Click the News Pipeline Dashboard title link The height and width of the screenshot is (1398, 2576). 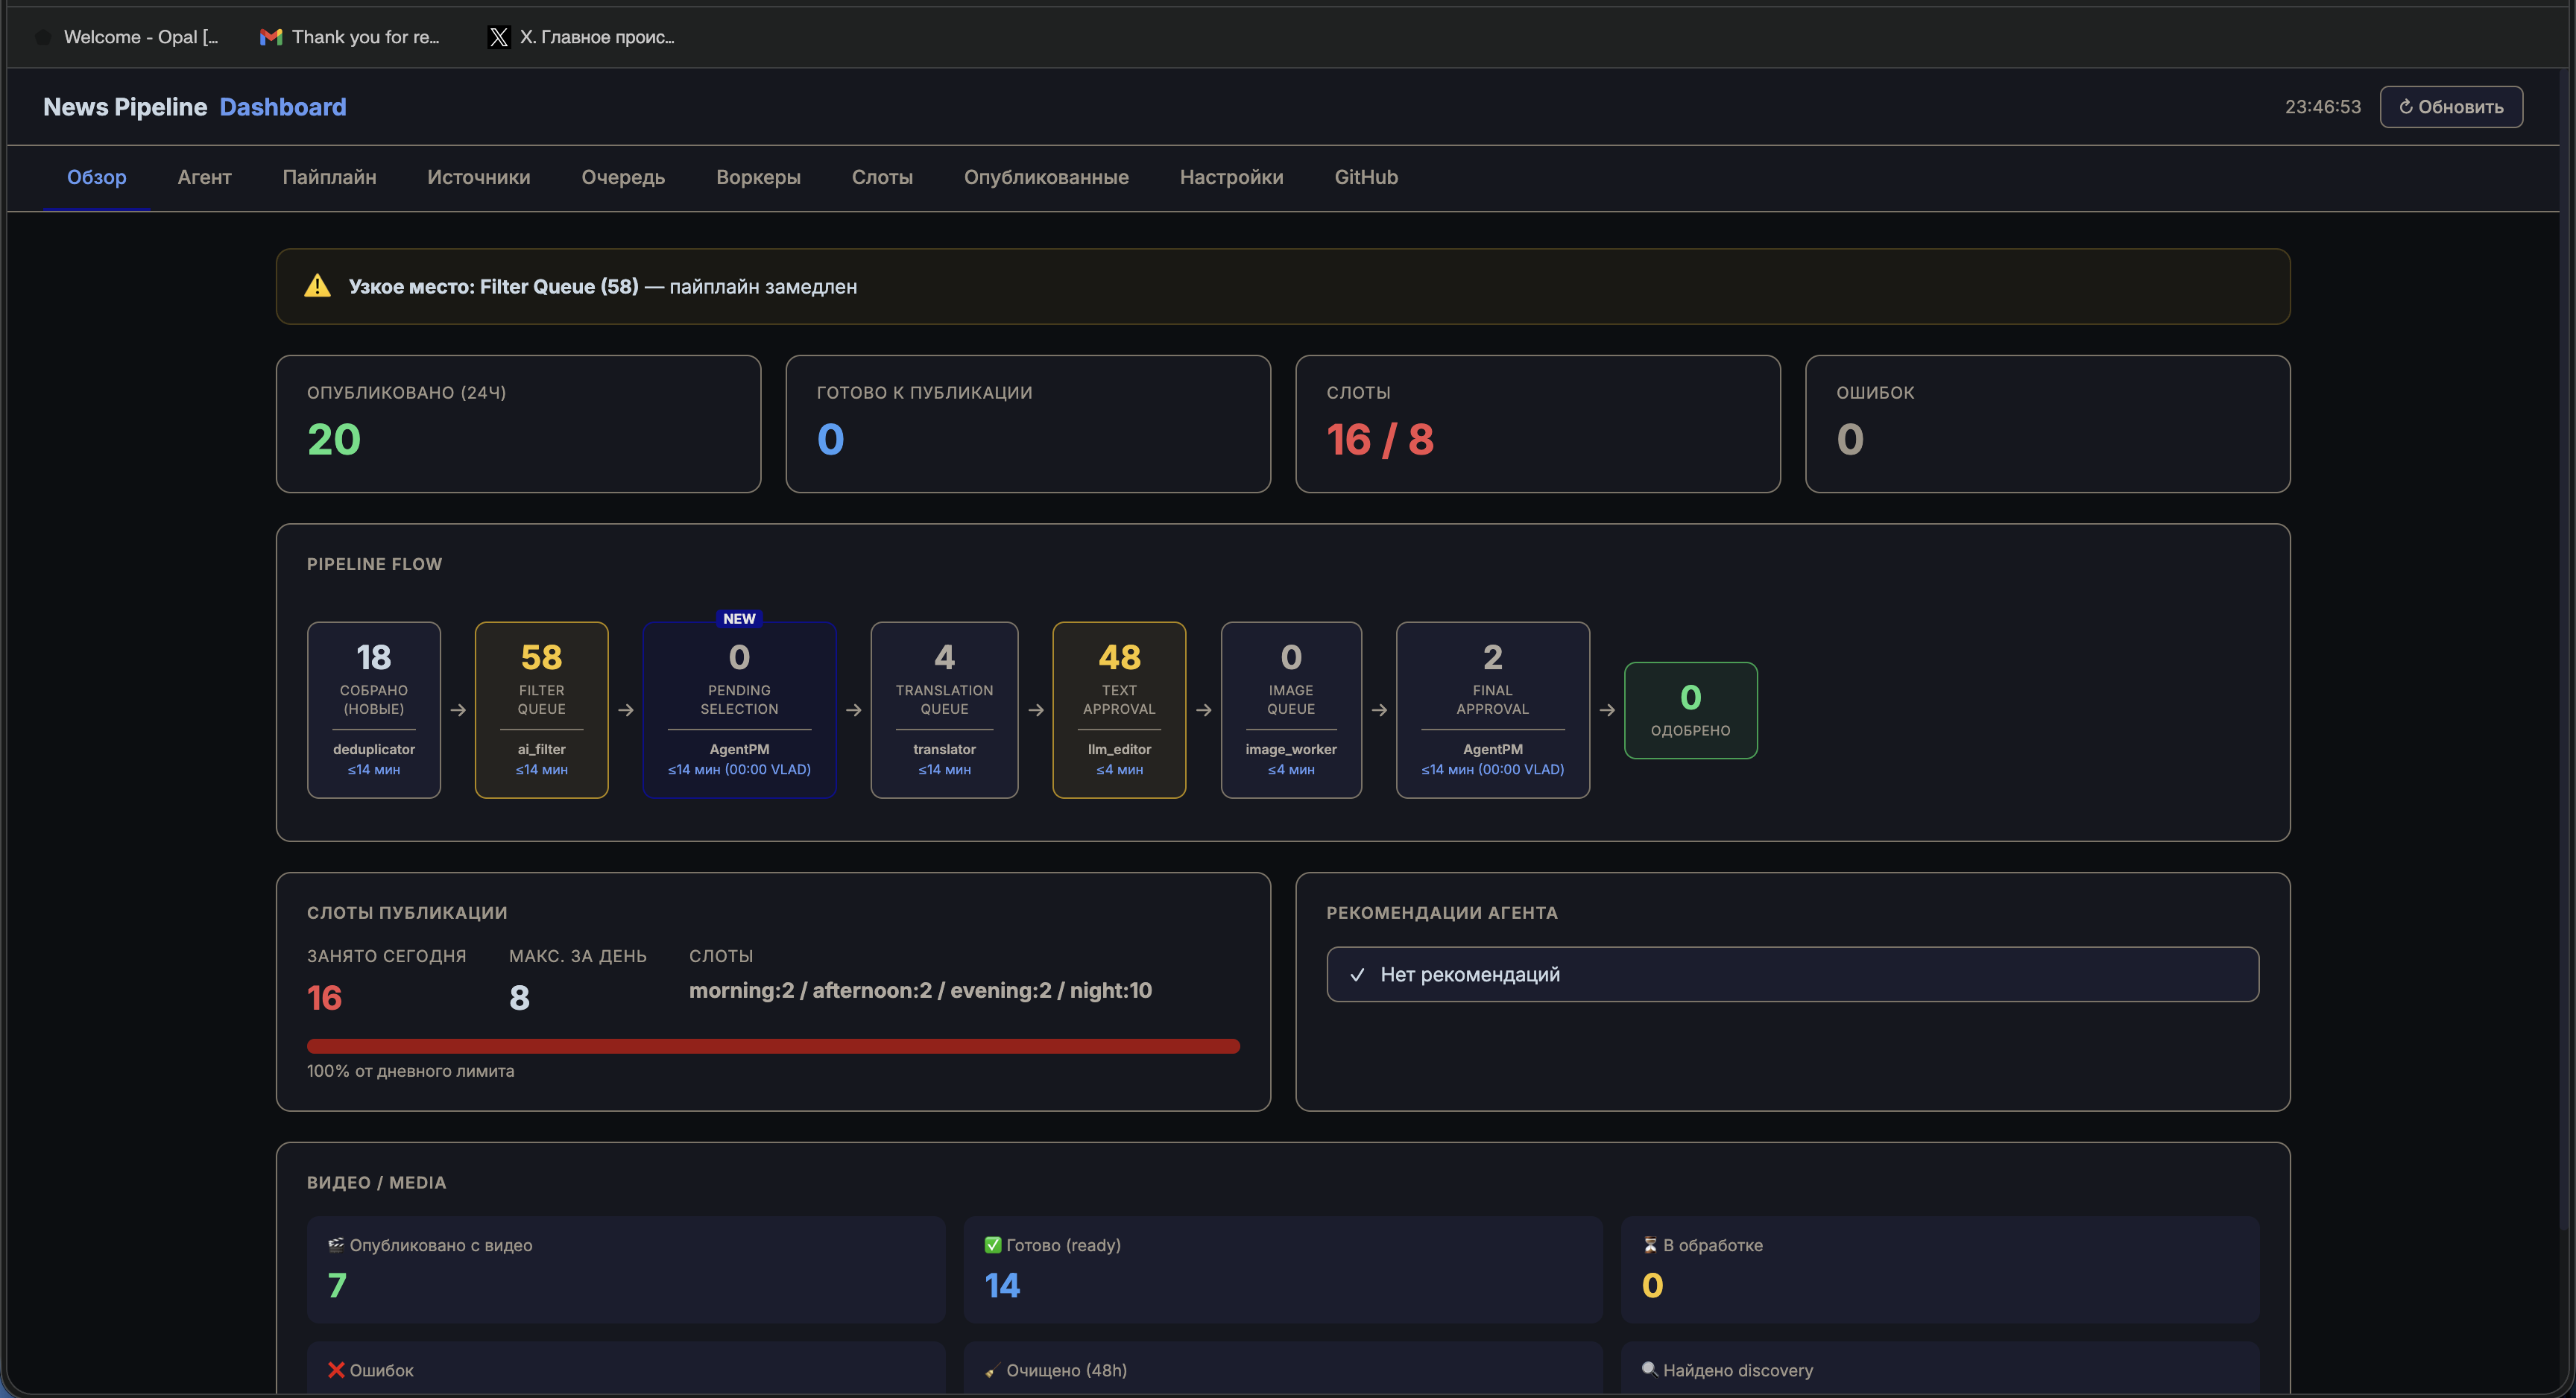coord(195,107)
